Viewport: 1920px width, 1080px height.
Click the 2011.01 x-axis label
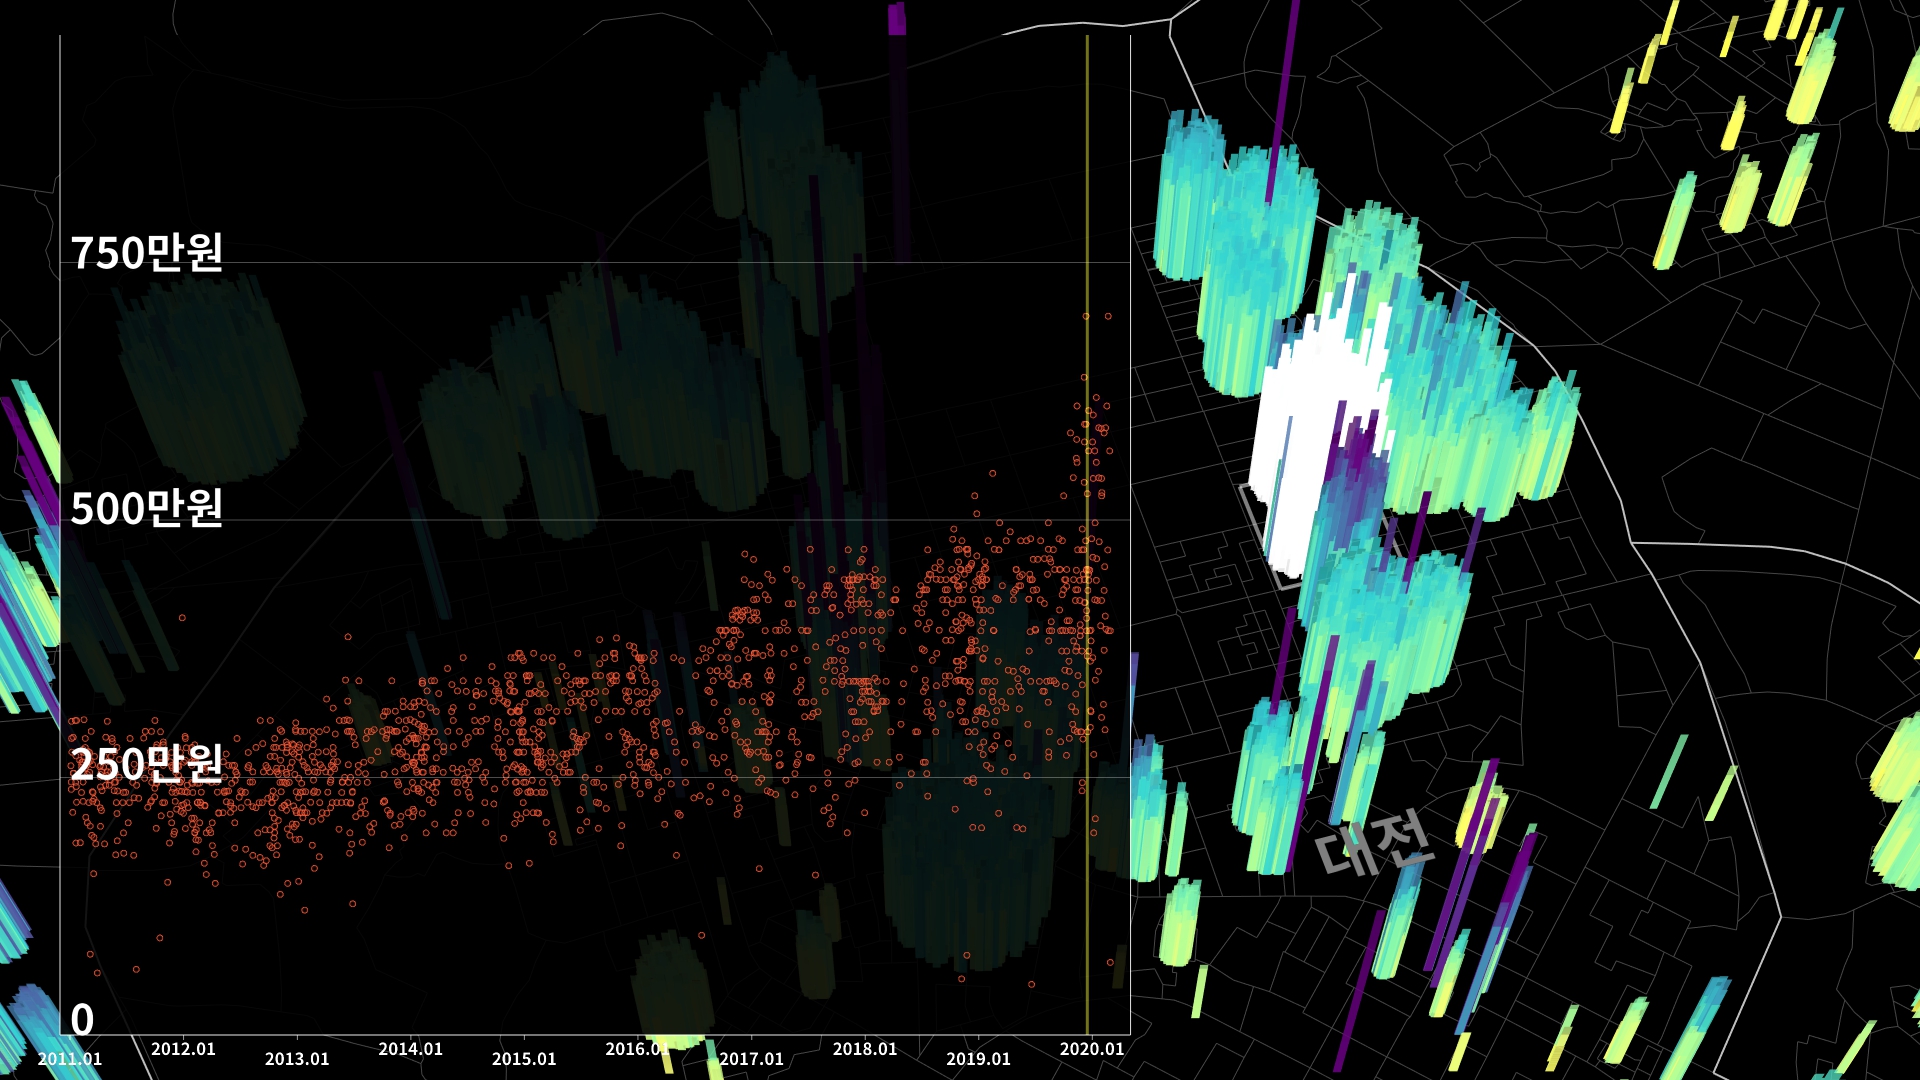click(x=70, y=1059)
